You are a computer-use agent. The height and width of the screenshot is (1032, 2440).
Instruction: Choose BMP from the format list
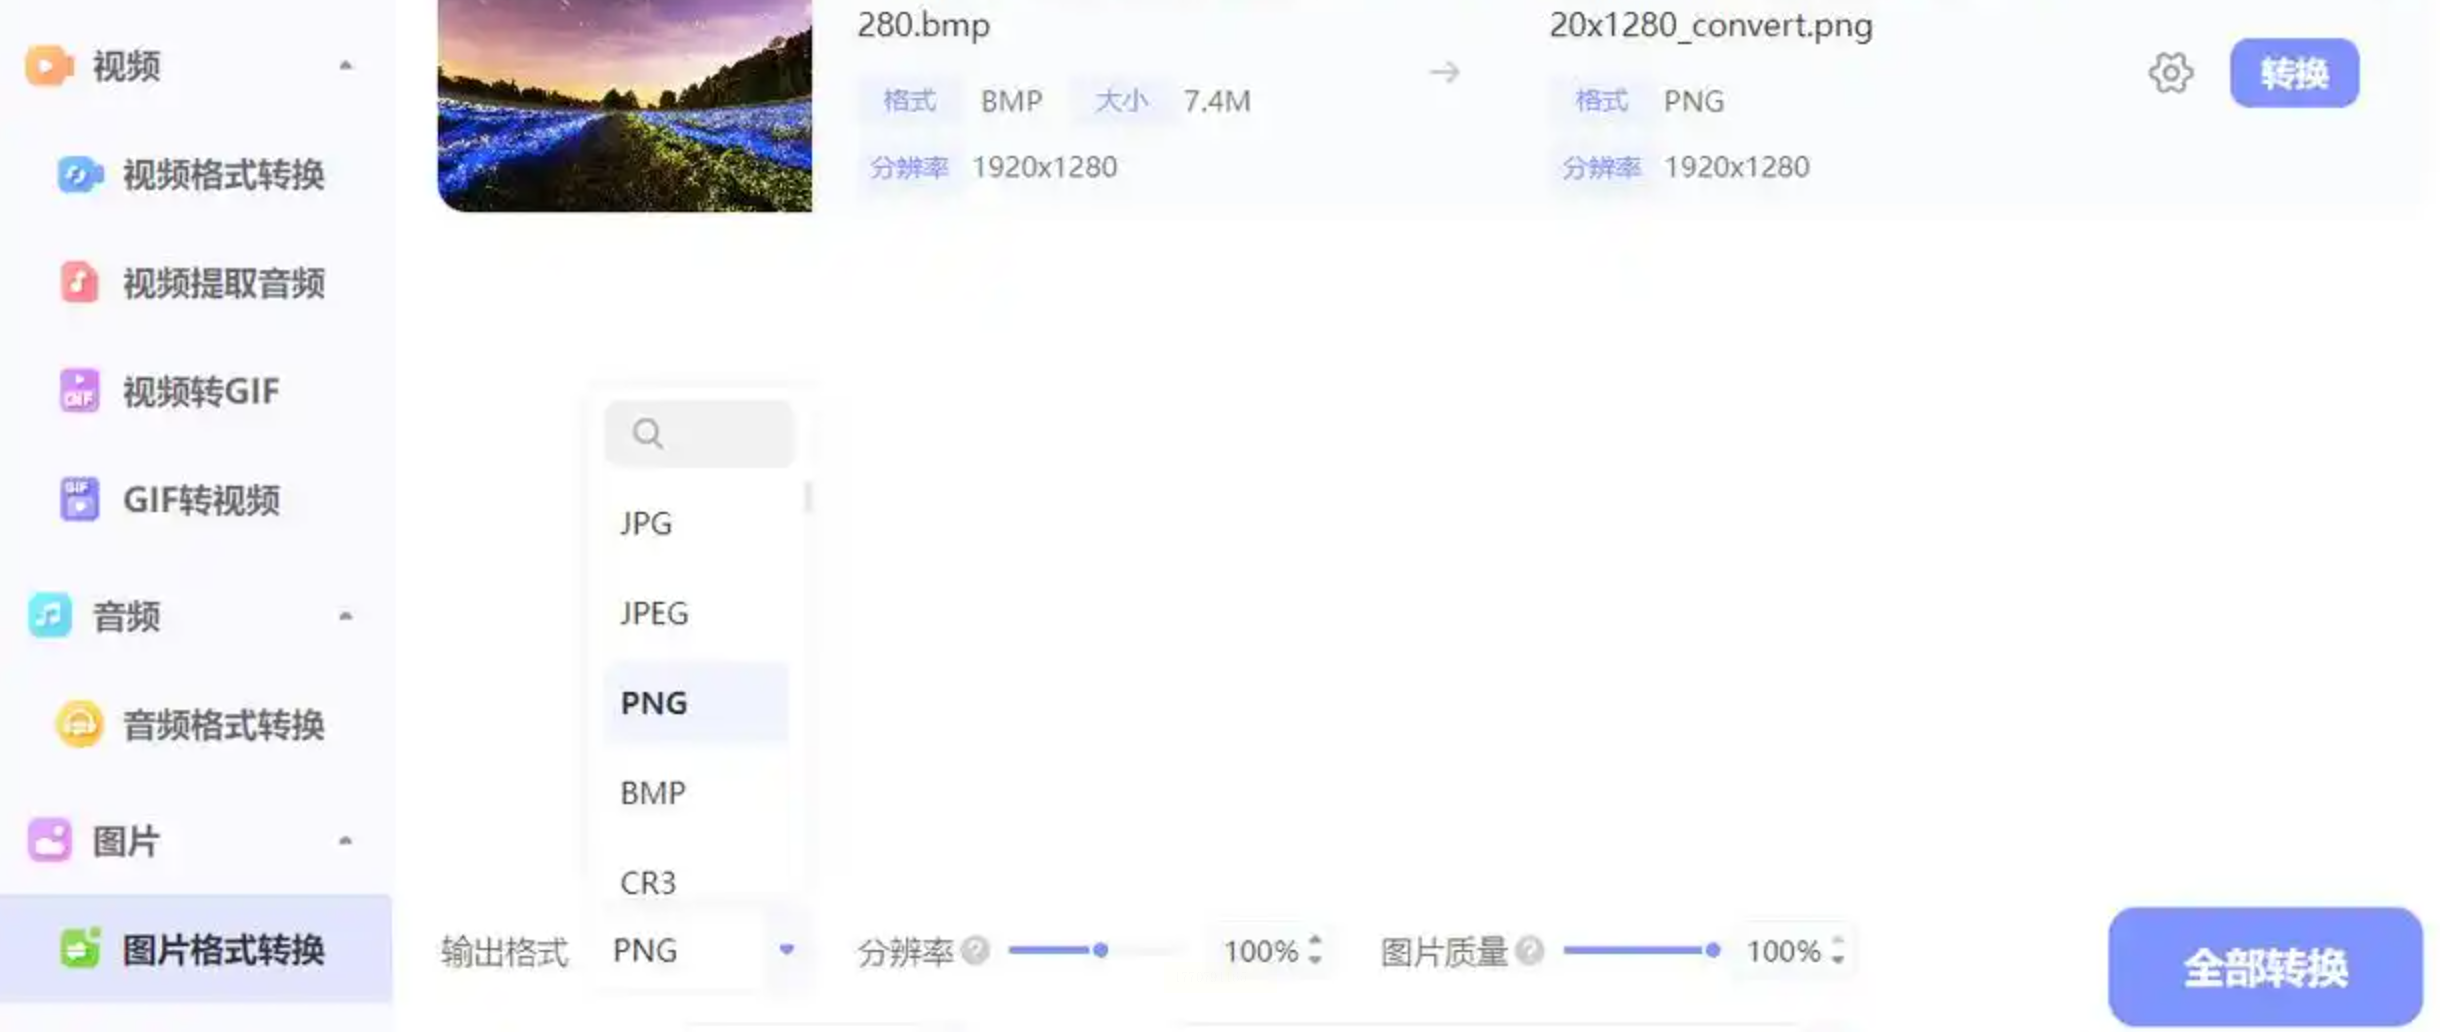[x=696, y=793]
